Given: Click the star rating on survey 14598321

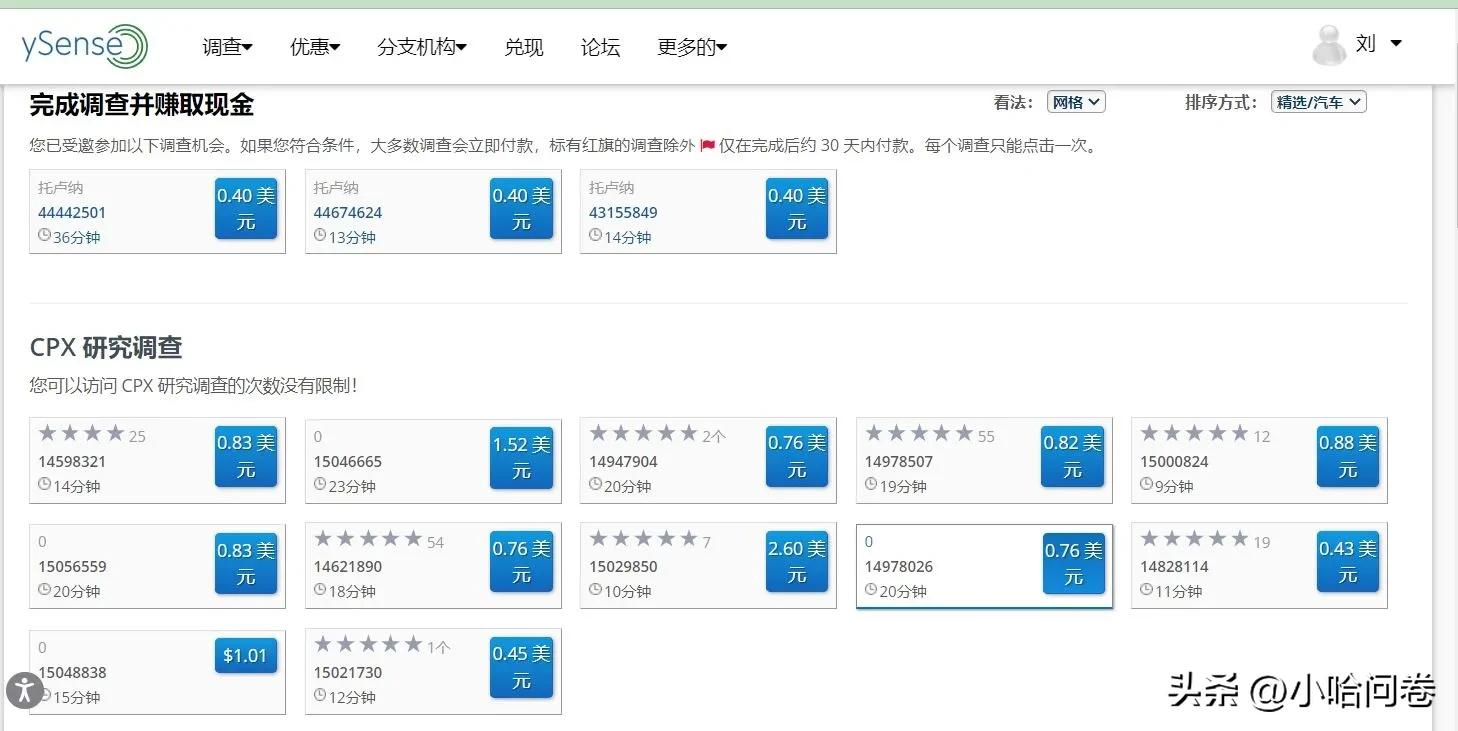Looking at the screenshot, I should pos(80,435).
